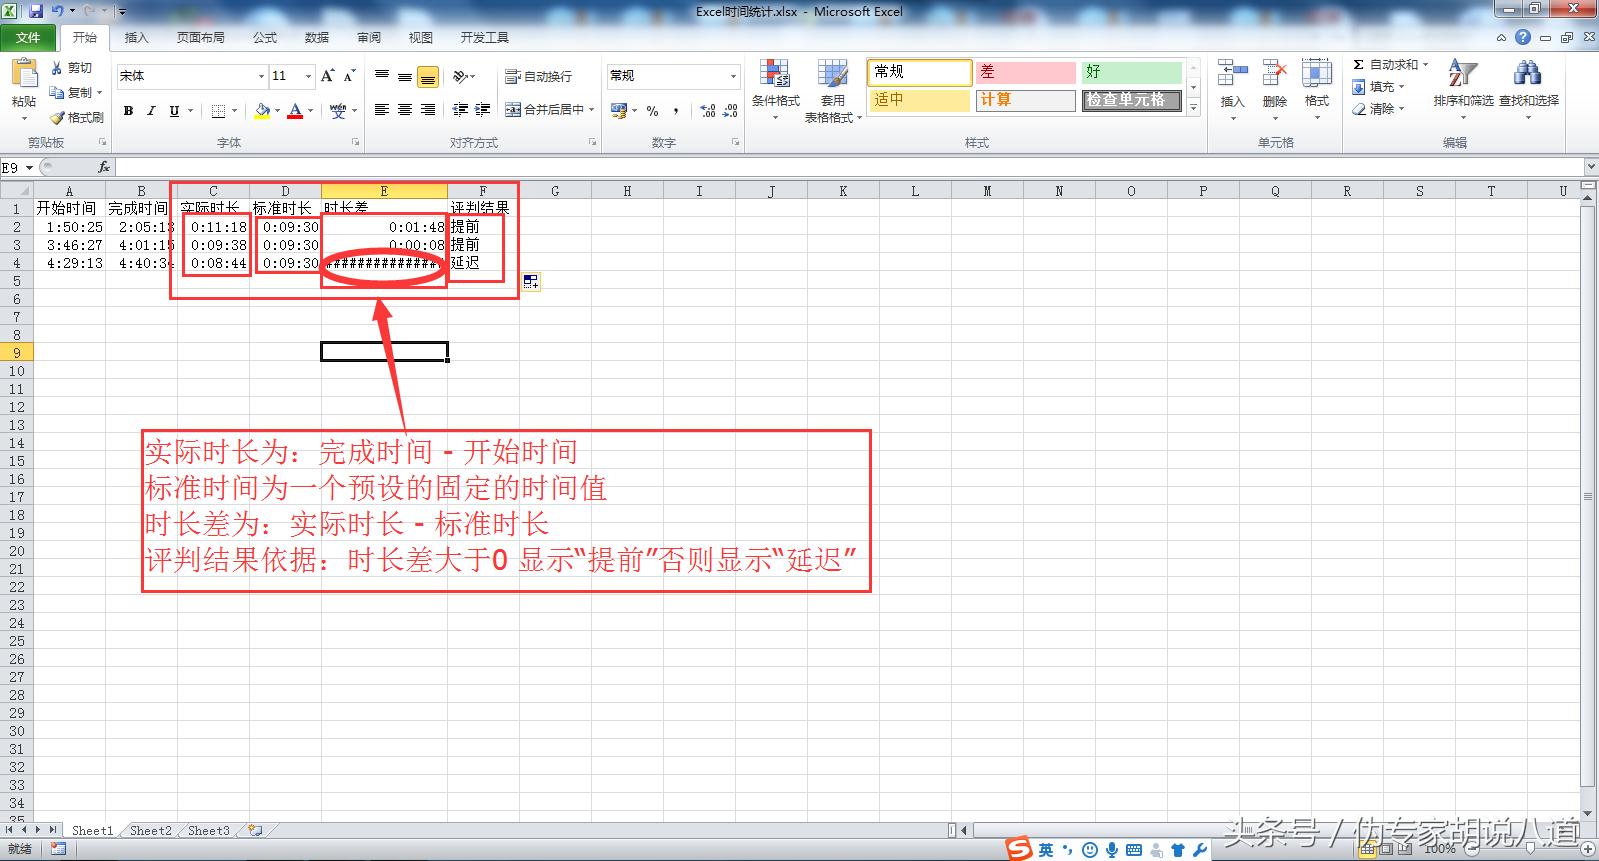
Task: Click the Format Painter brush icon
Action: pos(58,118)
